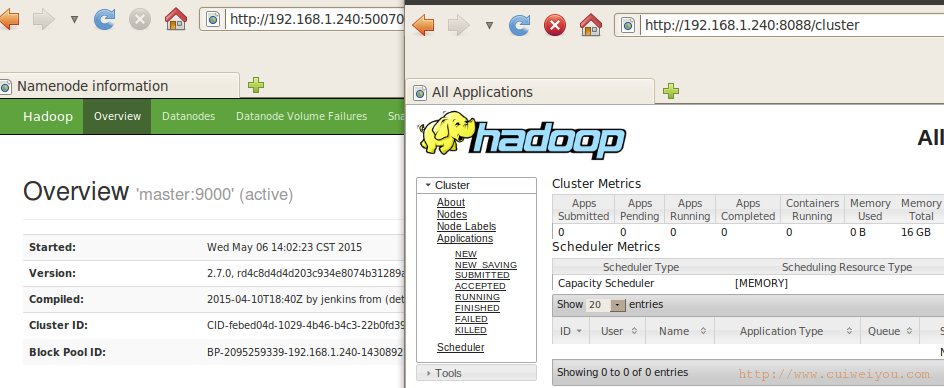Viewport: 944px width, 388px height.
Task: Filter applications by RUNNING state
Action: point(477,297)
